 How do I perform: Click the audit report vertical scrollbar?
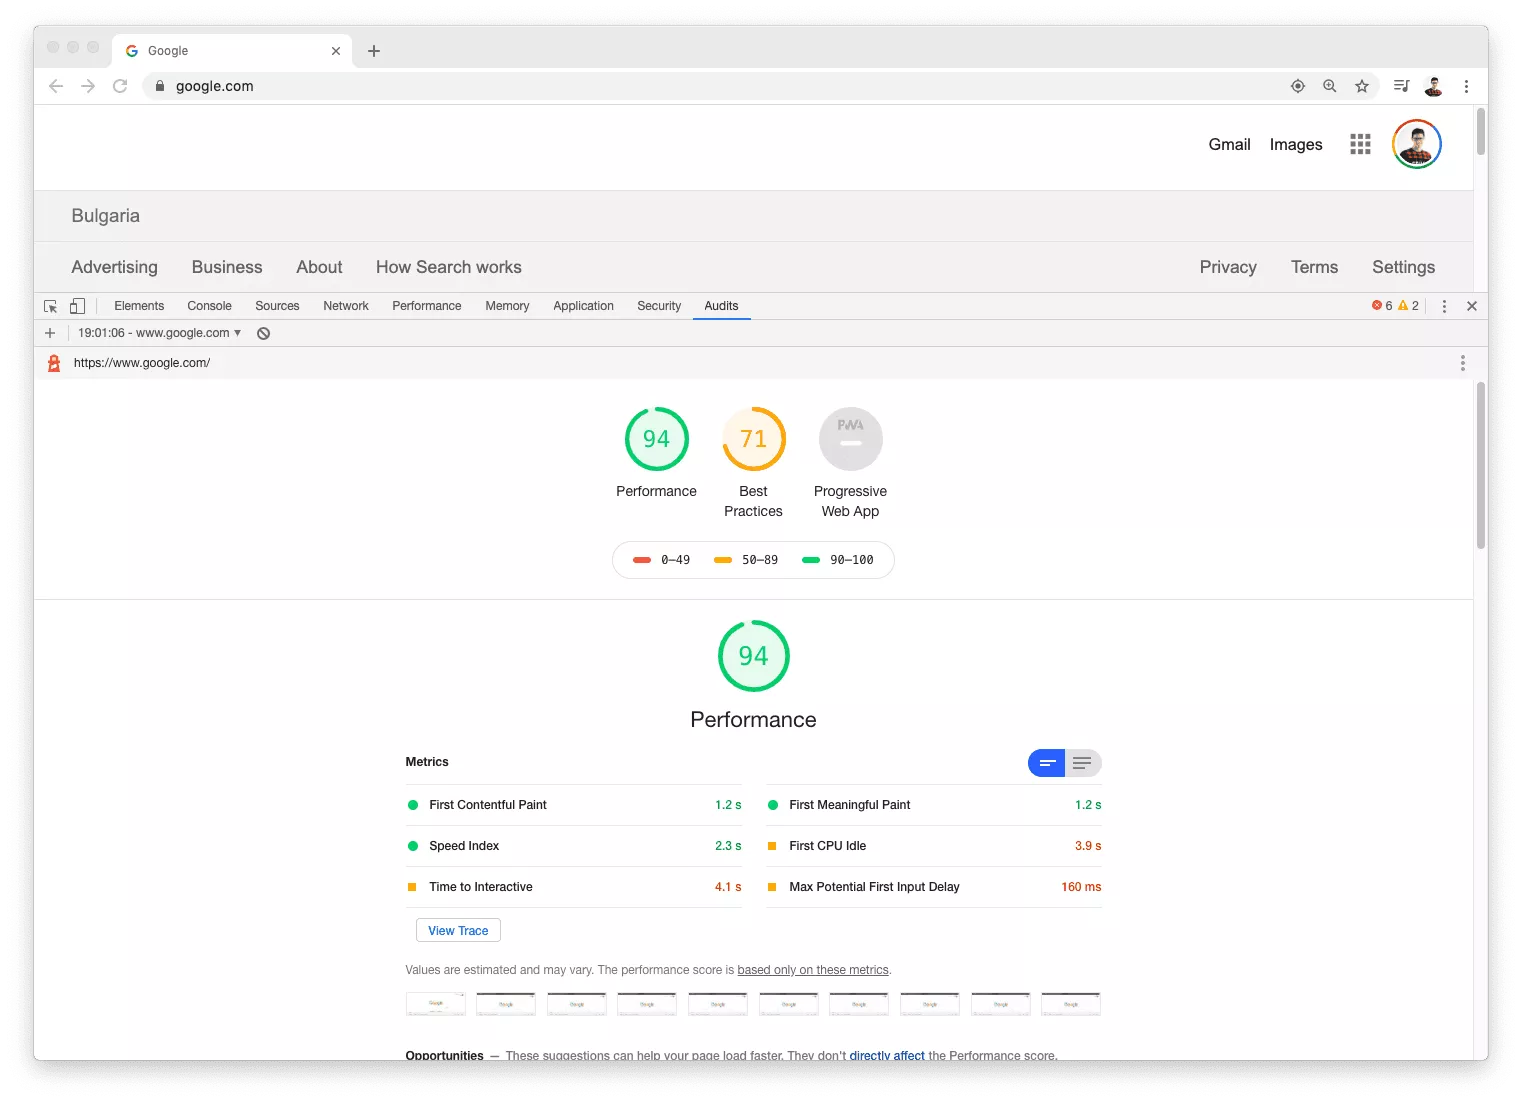coord(1481,465)
